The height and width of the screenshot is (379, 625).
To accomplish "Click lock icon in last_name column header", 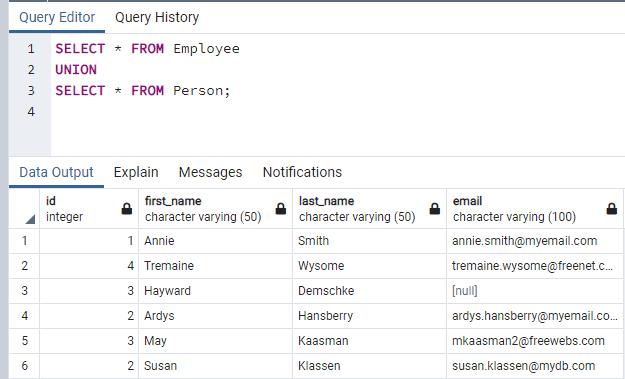I will pyautogui.click(x=434, y=208).
